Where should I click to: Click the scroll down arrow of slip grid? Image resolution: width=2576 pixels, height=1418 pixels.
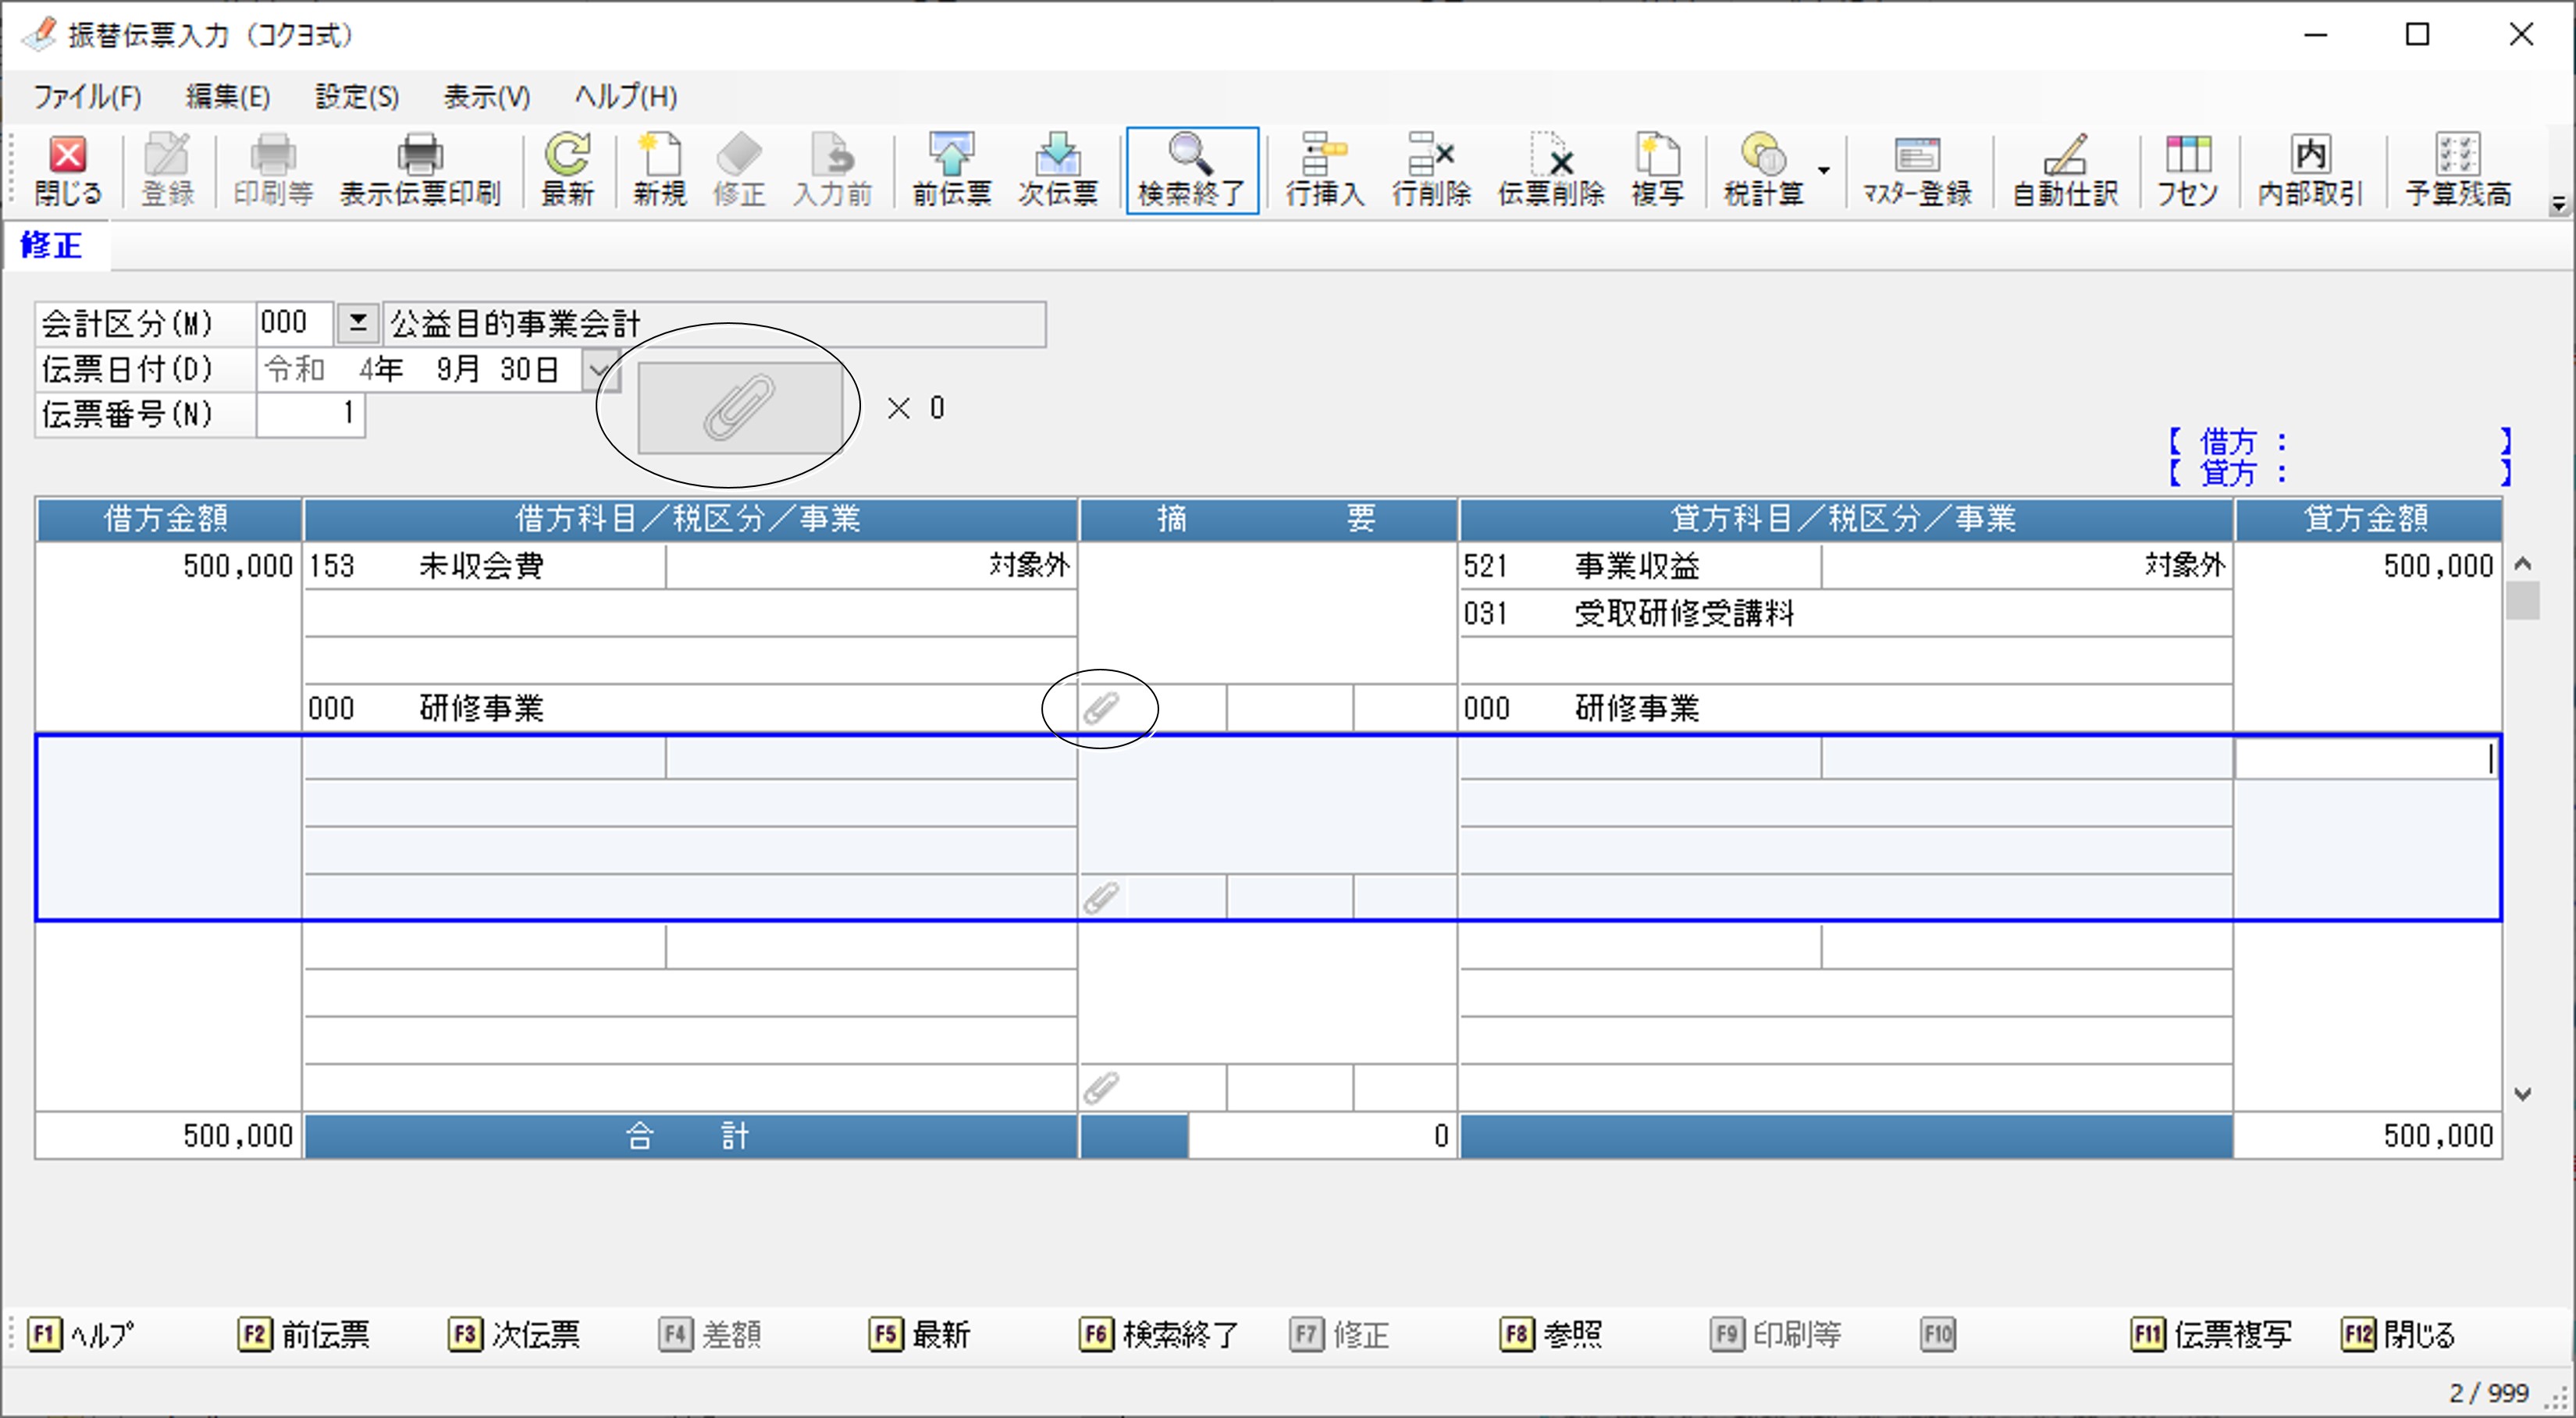pos(2522,1094)
